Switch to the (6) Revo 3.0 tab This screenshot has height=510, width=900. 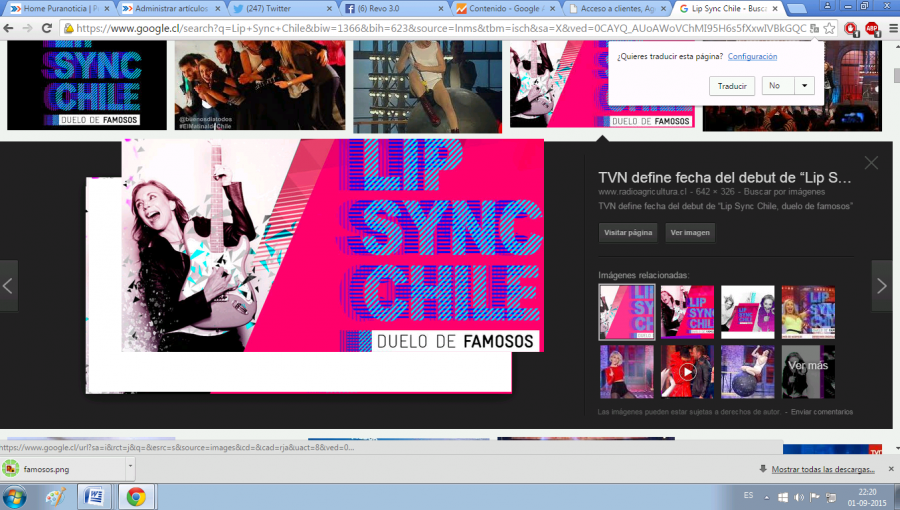[x=393, y=9]
